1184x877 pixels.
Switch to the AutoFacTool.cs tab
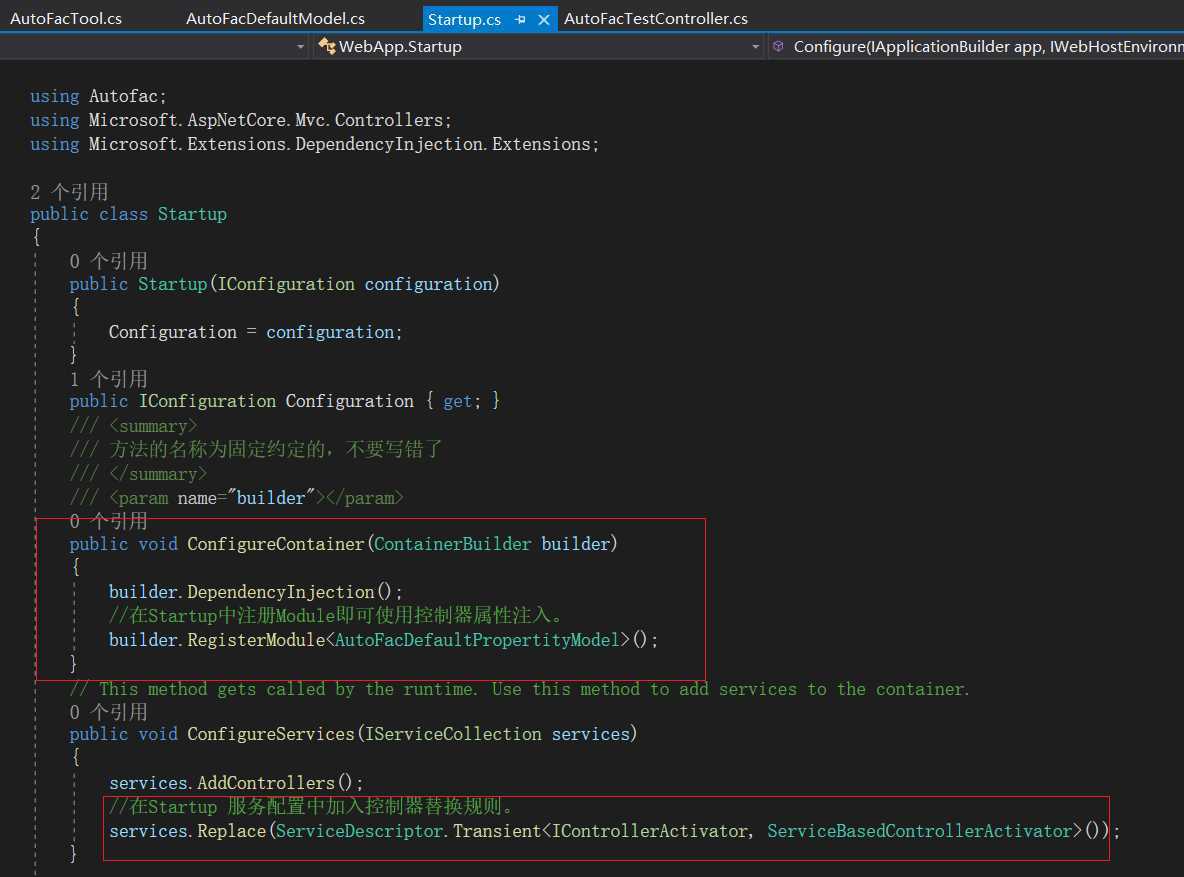66,18
